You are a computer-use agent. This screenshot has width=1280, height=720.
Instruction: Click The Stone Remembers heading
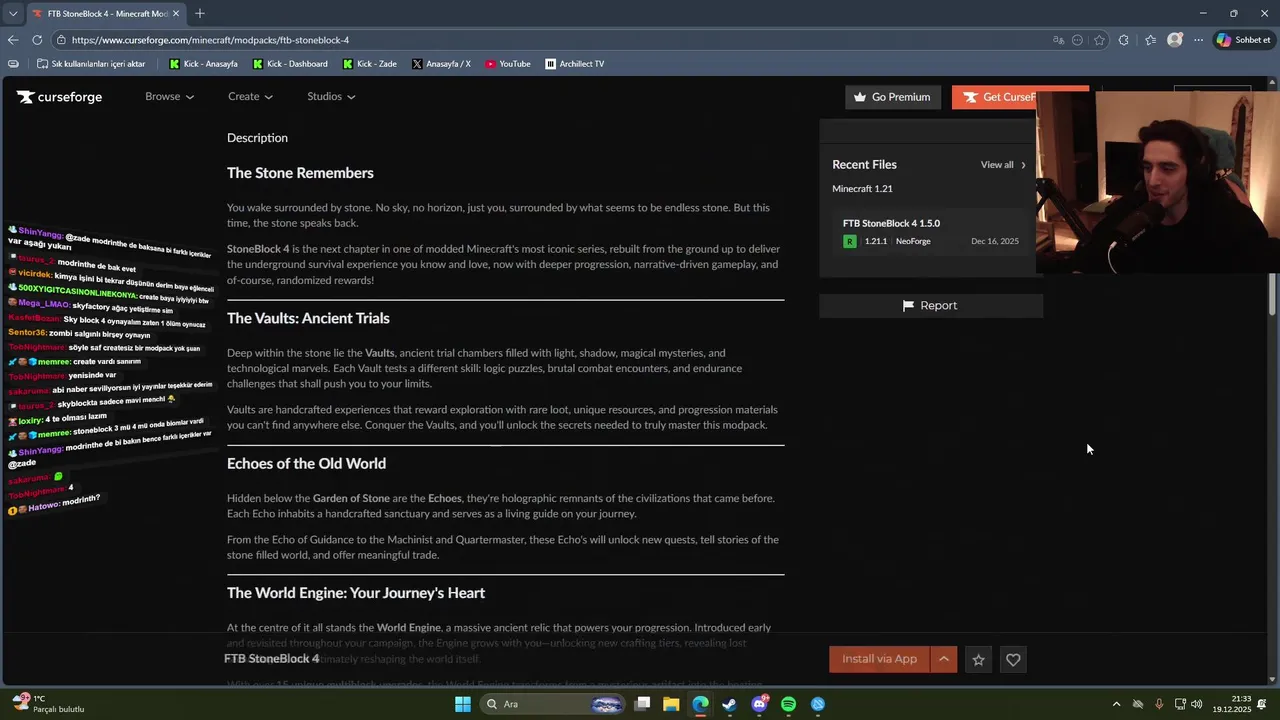[300, 173]
